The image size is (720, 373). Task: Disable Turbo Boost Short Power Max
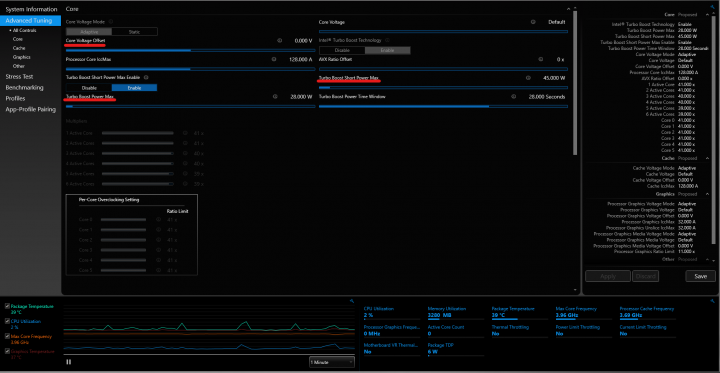(89, 87)
